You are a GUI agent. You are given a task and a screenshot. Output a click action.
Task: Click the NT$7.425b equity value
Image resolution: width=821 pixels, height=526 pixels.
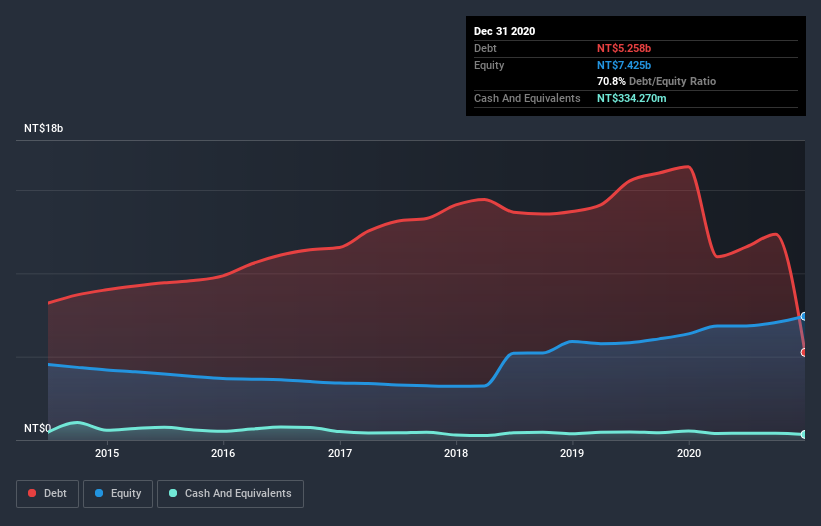coord(624,65)
